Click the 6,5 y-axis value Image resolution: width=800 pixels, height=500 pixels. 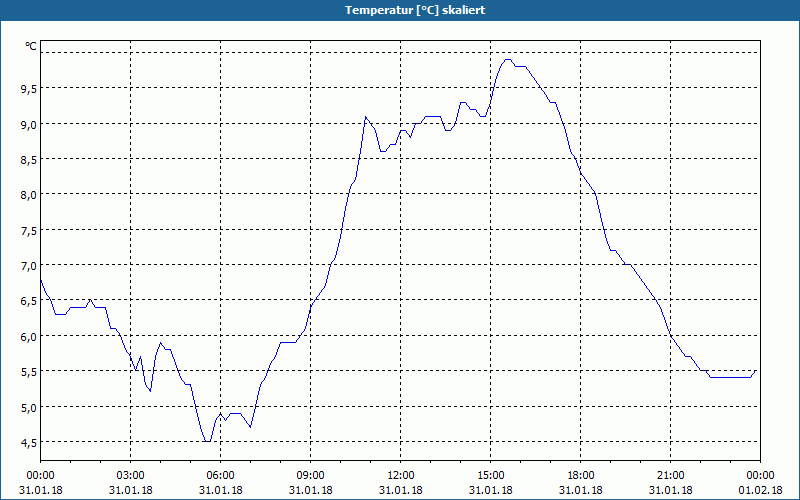(x=28, y=301)
